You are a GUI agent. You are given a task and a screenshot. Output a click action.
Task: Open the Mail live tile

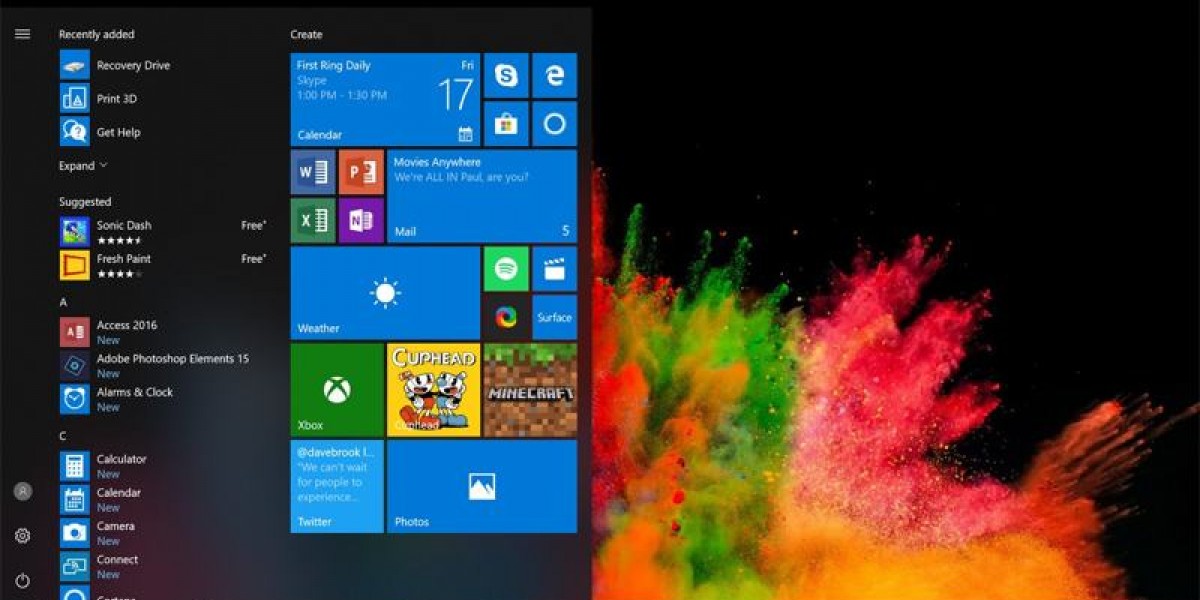482,196
